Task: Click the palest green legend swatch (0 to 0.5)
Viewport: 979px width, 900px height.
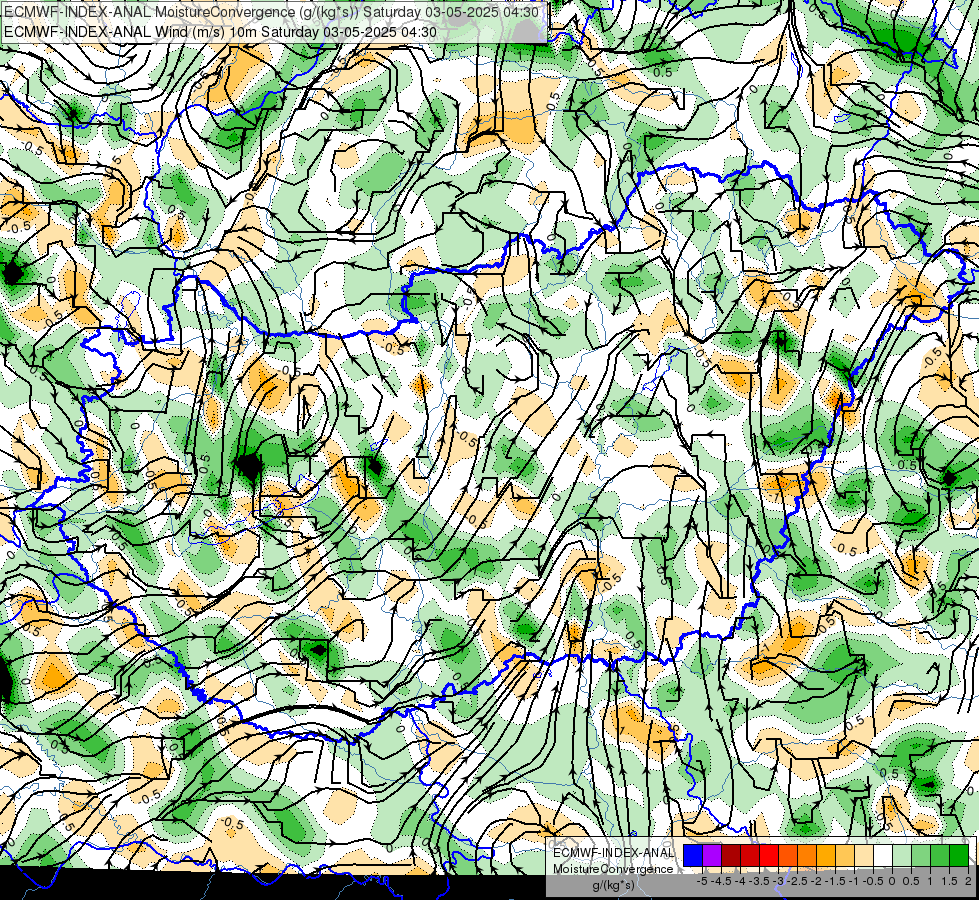Action: (902, 855)
